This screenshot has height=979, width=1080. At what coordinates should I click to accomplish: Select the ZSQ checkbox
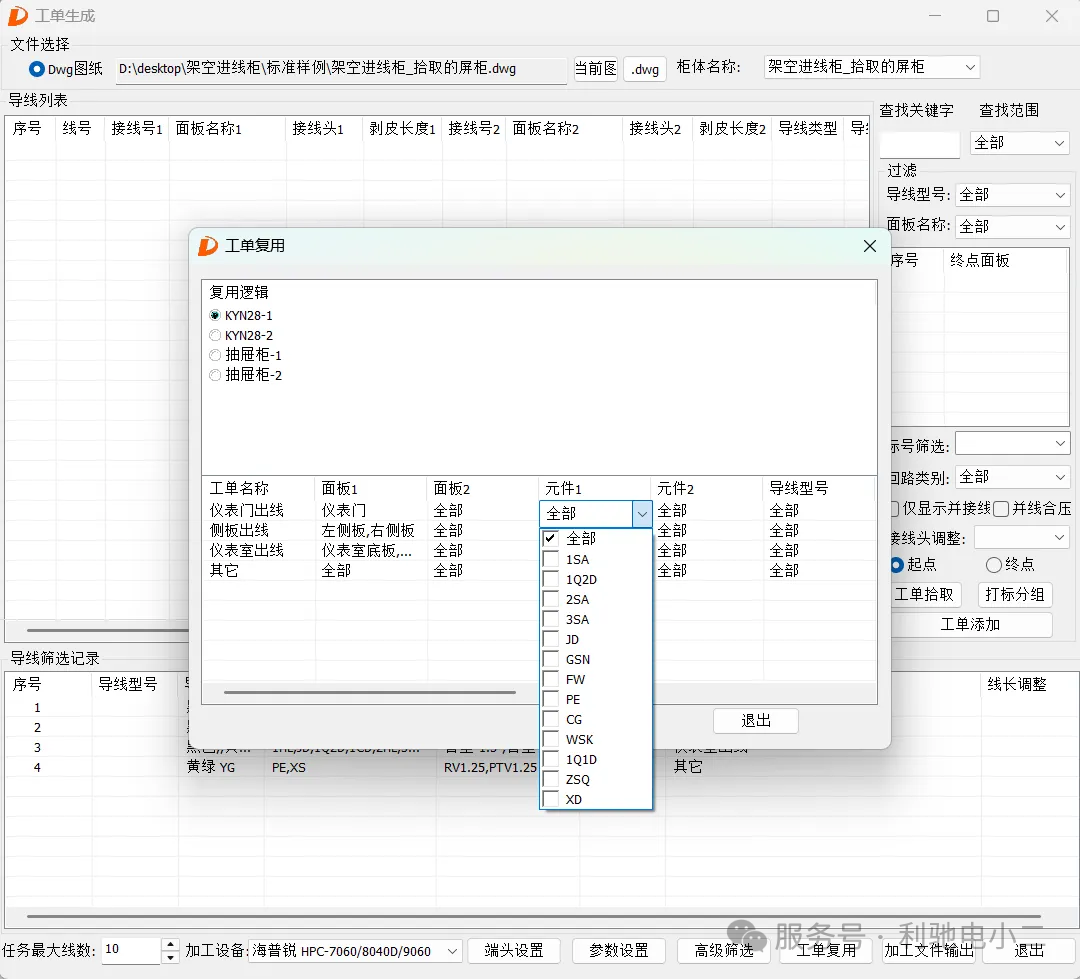550,779
